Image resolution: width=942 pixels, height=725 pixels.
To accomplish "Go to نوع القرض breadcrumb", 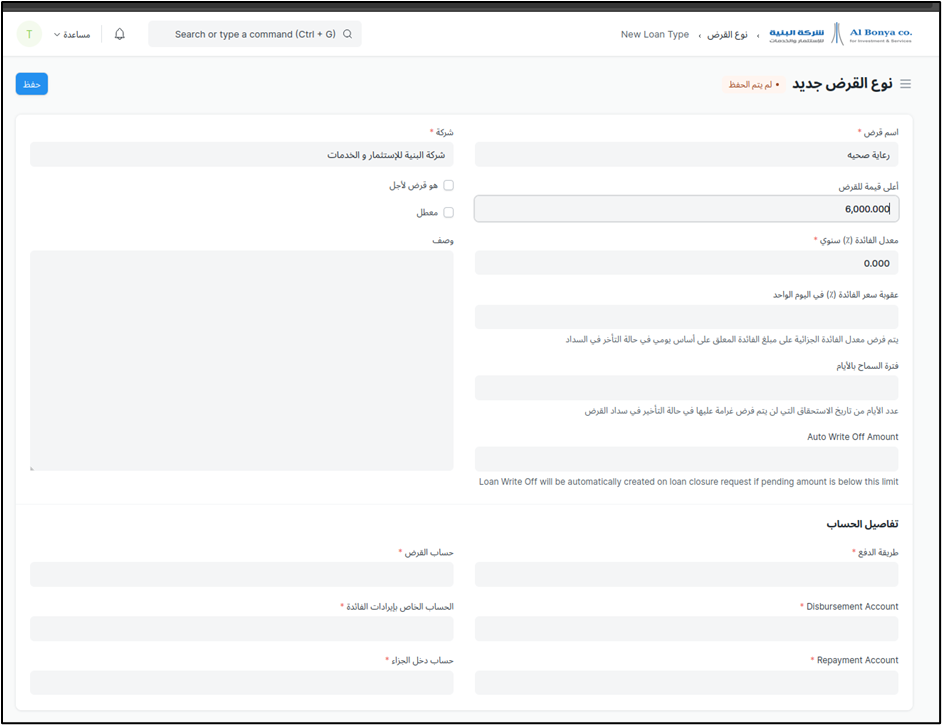I will (727, 34).
